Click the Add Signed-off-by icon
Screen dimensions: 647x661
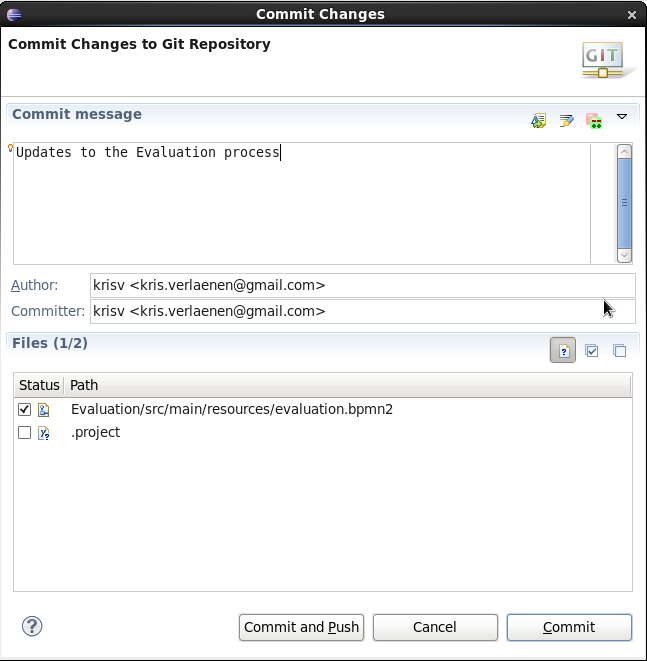(x=566, y=121)
